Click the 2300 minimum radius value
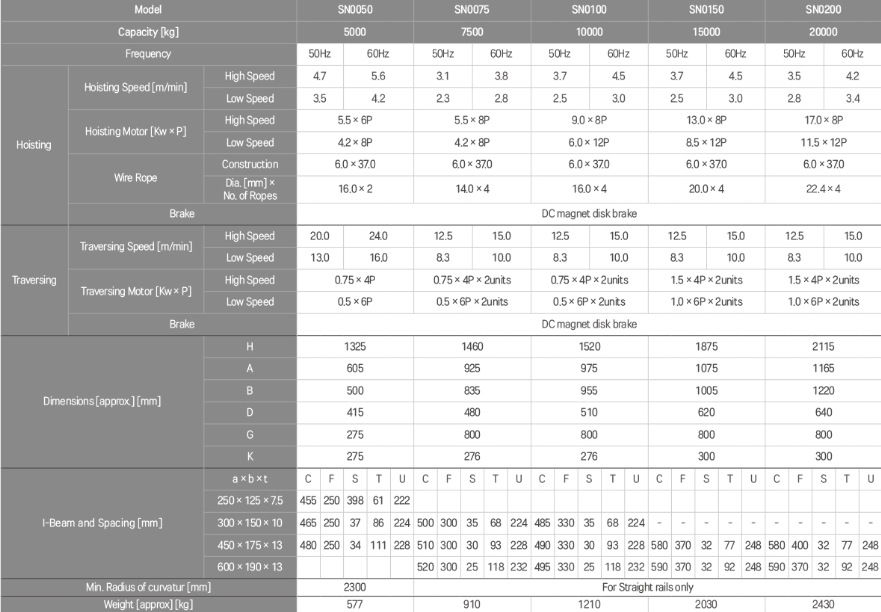This screenshot has width=881, height=612. click(356, 587)
